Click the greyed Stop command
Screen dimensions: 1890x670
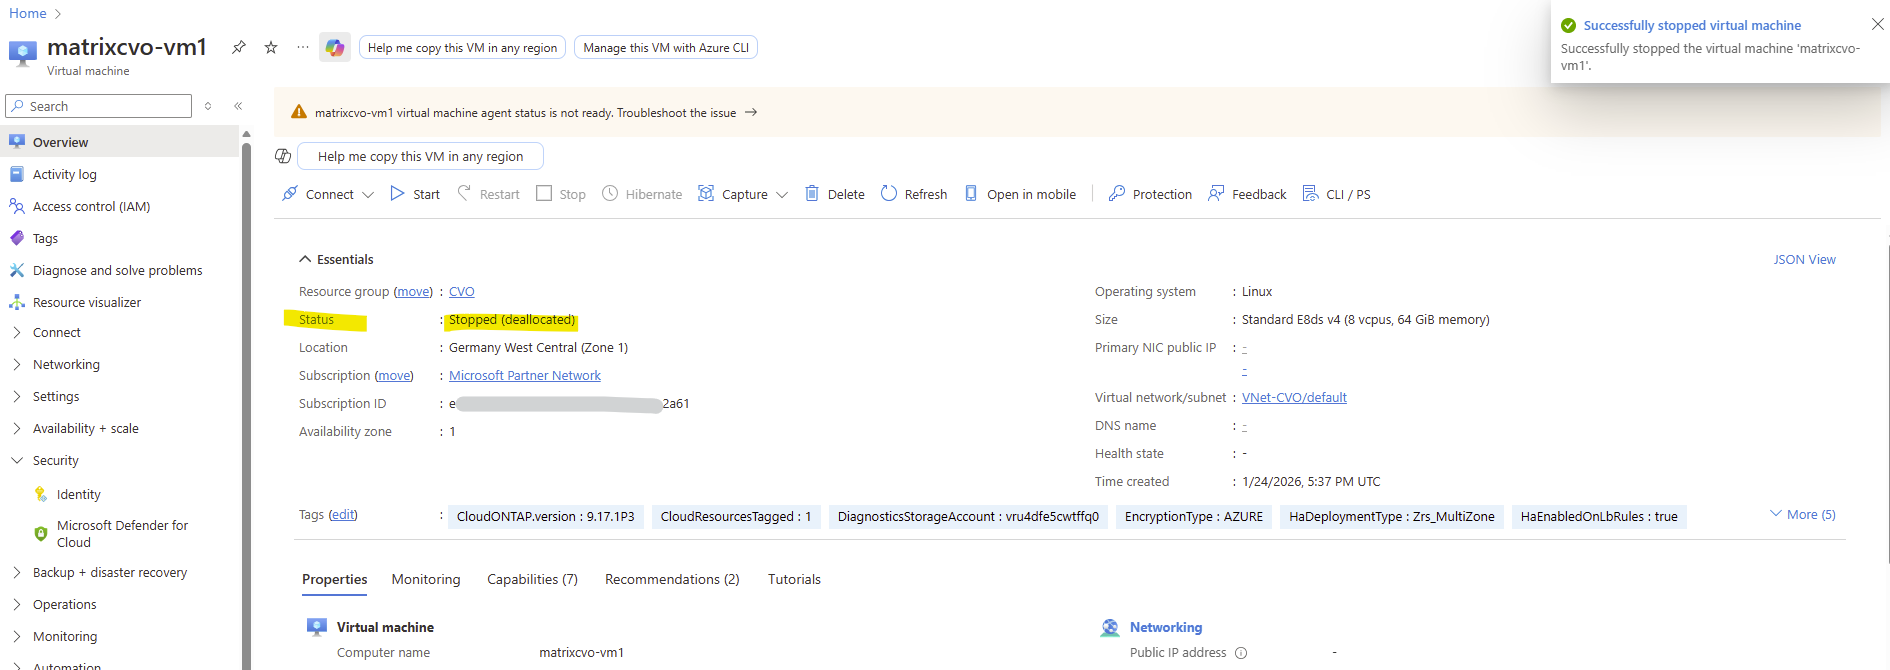coord(561,194)
